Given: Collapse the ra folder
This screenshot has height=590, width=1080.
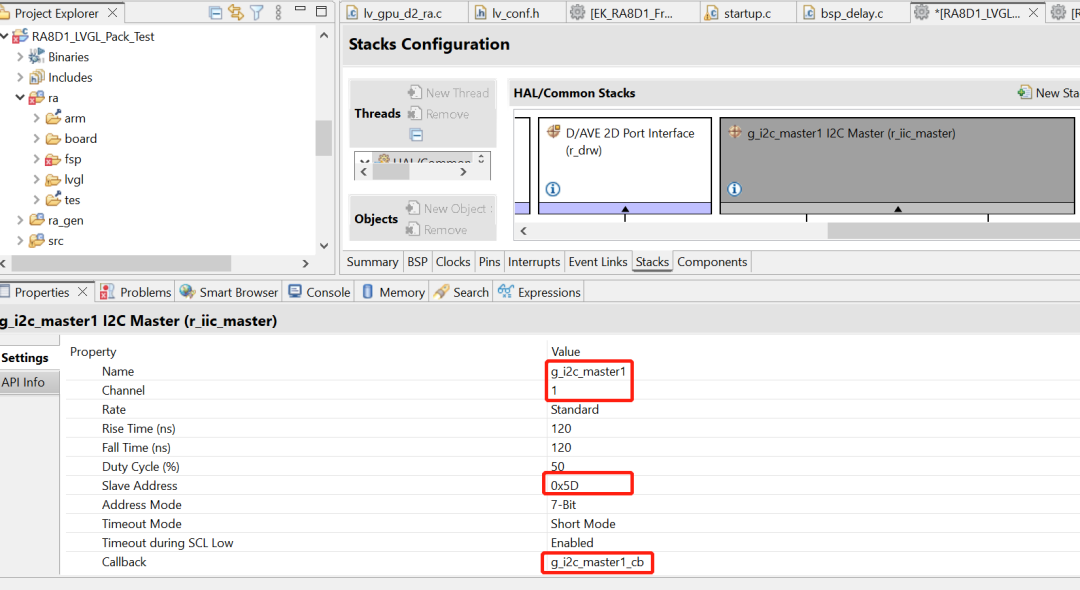Looking at the screenshot, I should 20,98.
